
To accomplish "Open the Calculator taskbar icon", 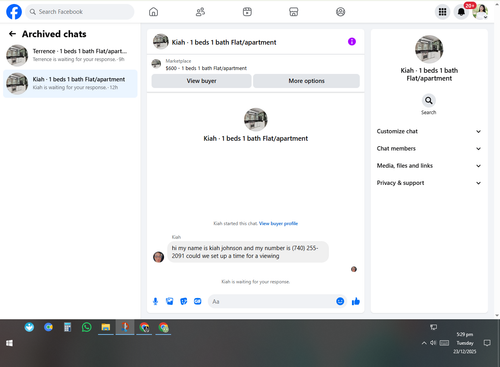I will pyautogui.click(x=68, y=327).
